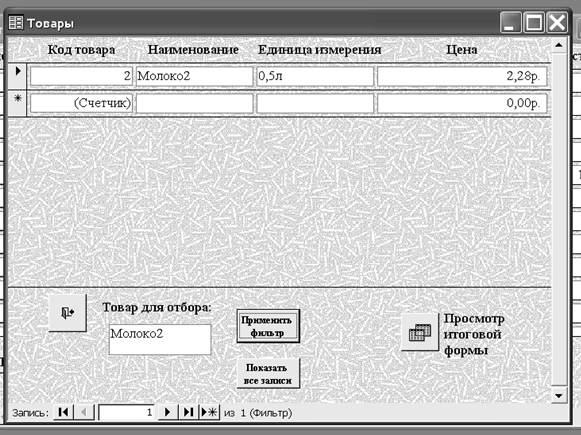Click the Наименование field containing Молоко2 in row

tap(195, 76)
